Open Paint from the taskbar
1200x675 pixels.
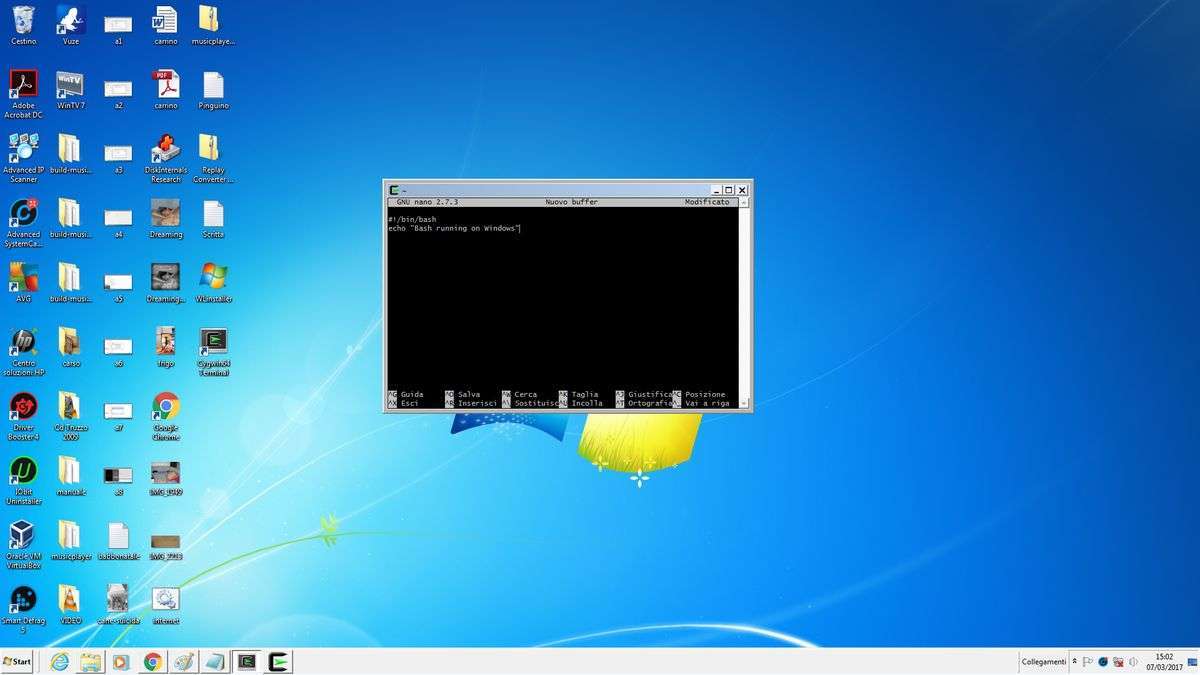(x=183, y=661)
